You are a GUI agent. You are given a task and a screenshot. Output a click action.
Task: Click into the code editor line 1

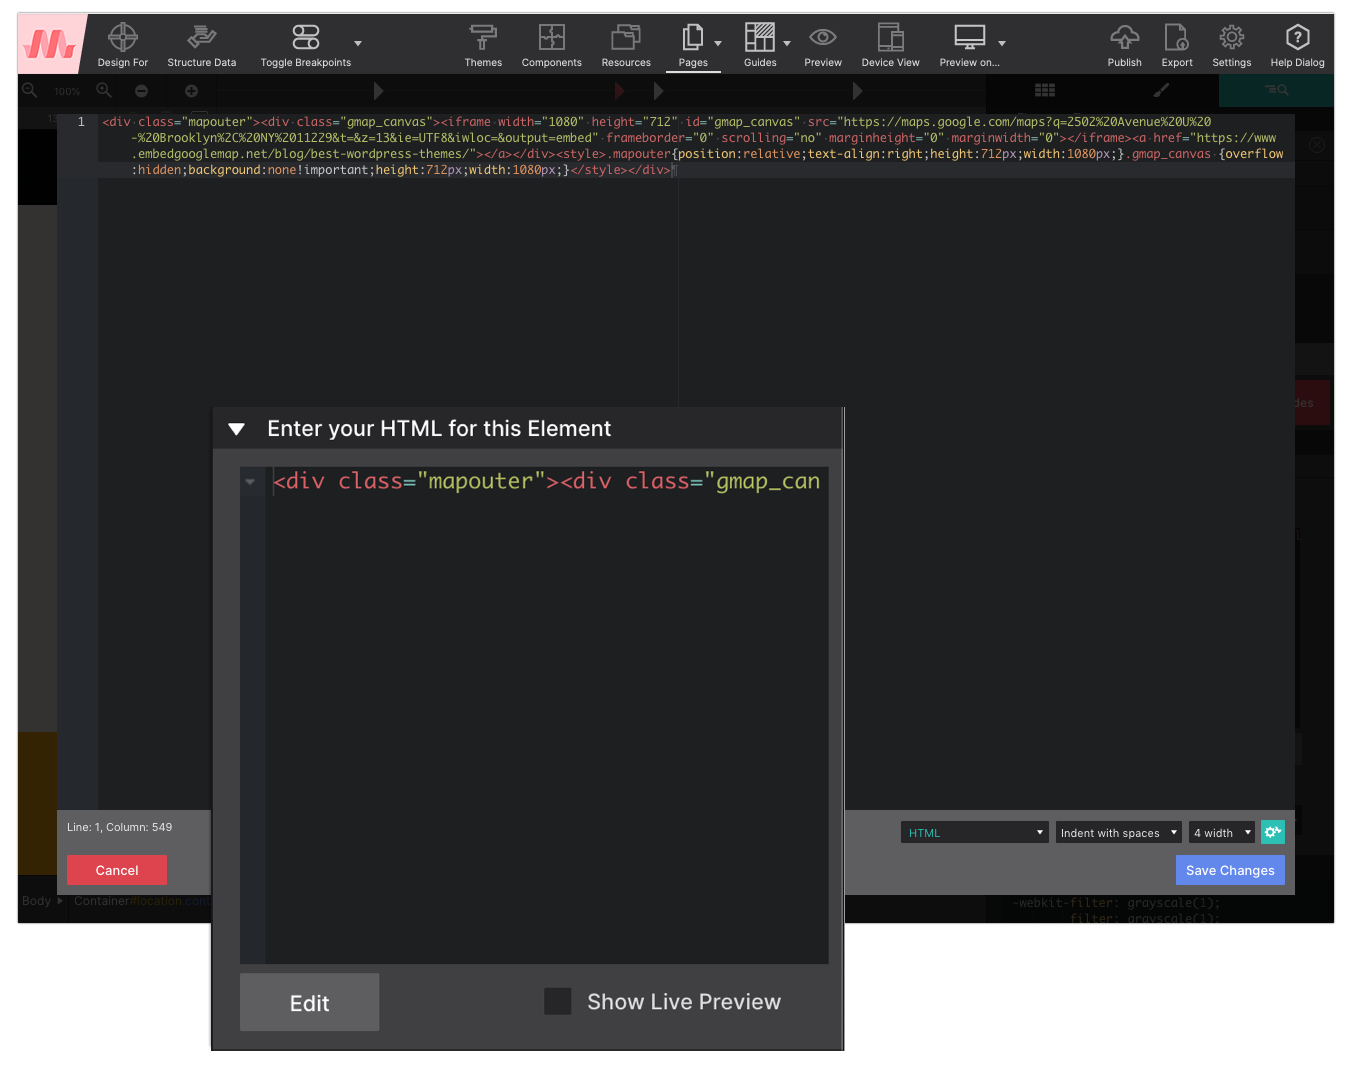pyautogui.click(x=692, y=146)
